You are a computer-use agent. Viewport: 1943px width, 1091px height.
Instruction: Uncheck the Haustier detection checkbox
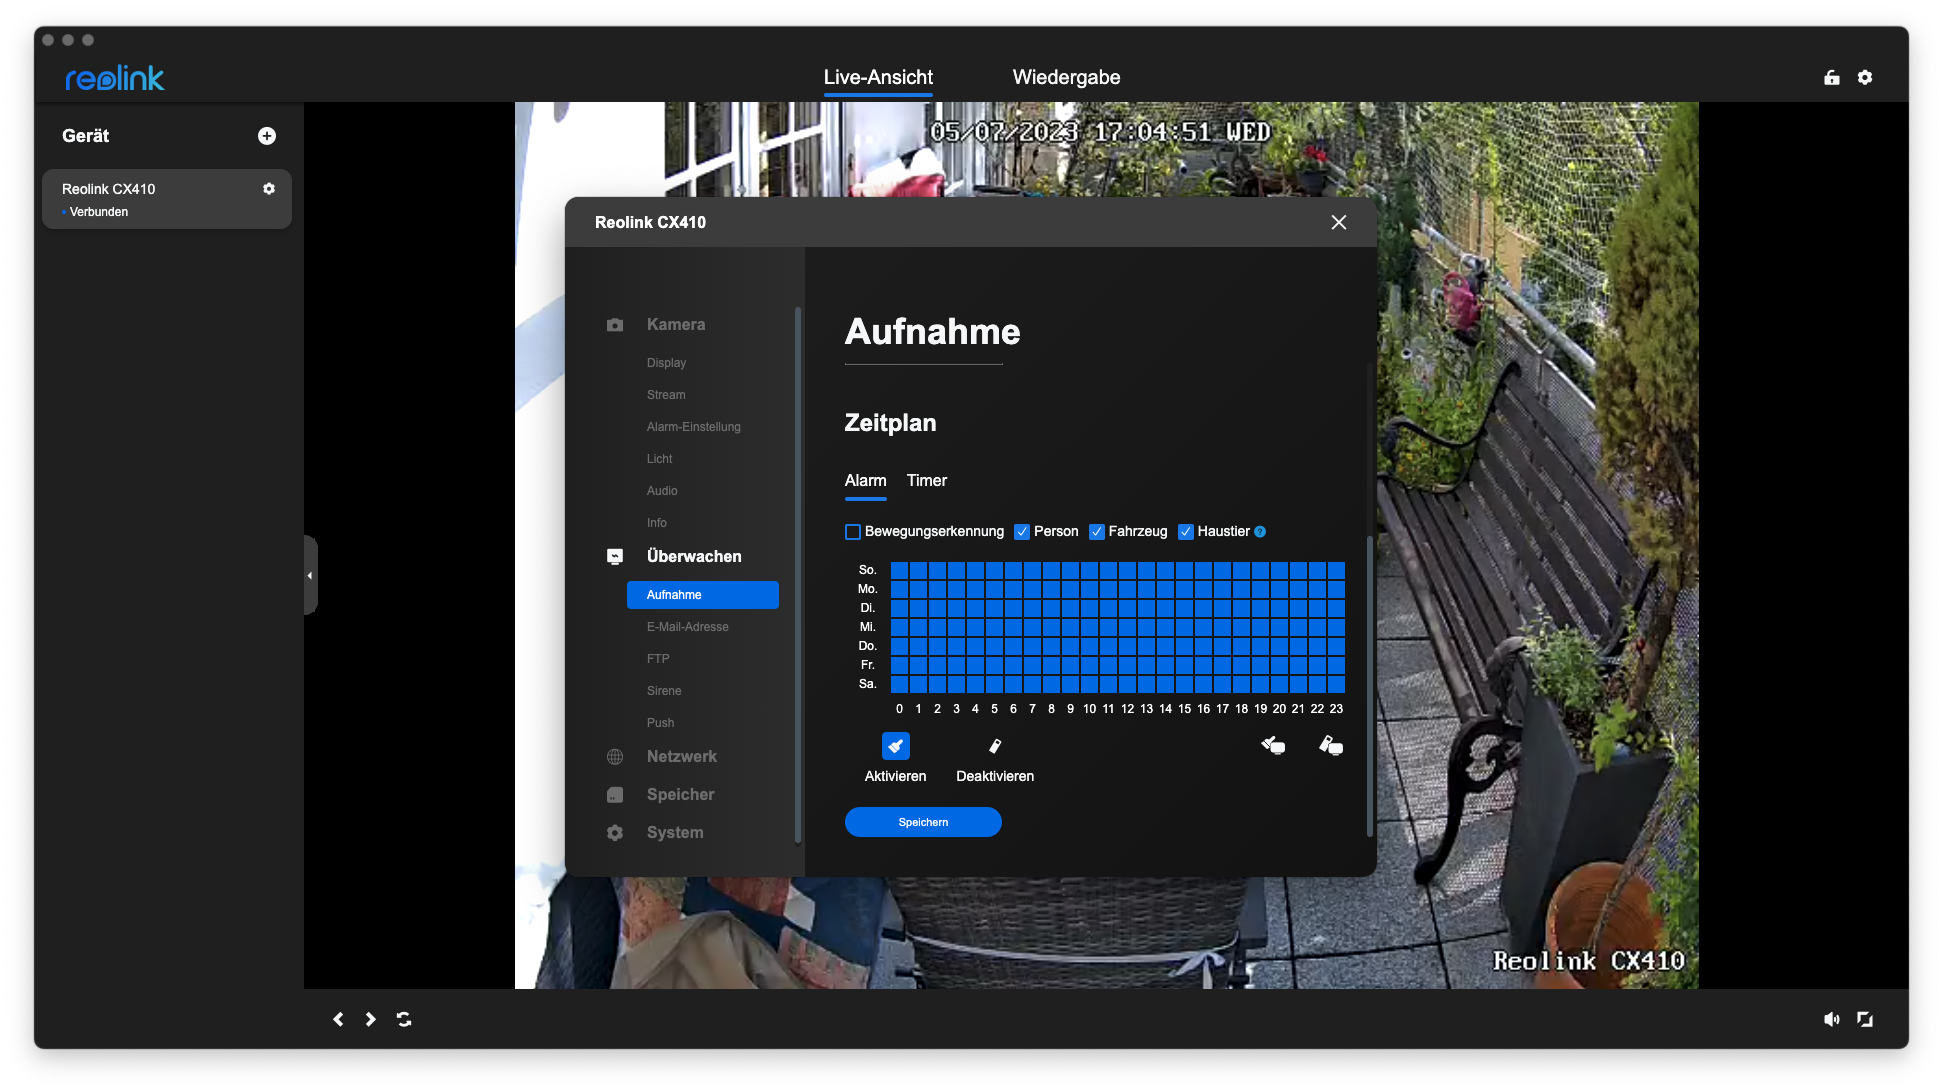[1186, 532]
